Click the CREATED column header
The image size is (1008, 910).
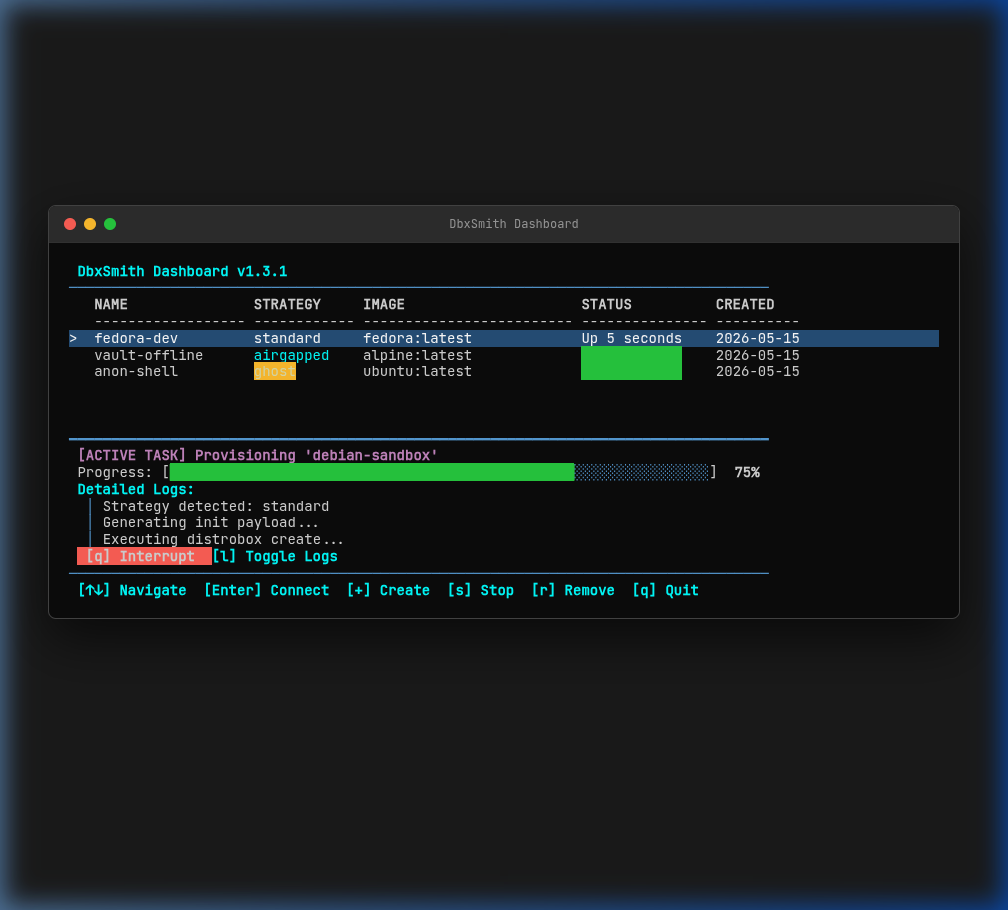coord(745,305)
